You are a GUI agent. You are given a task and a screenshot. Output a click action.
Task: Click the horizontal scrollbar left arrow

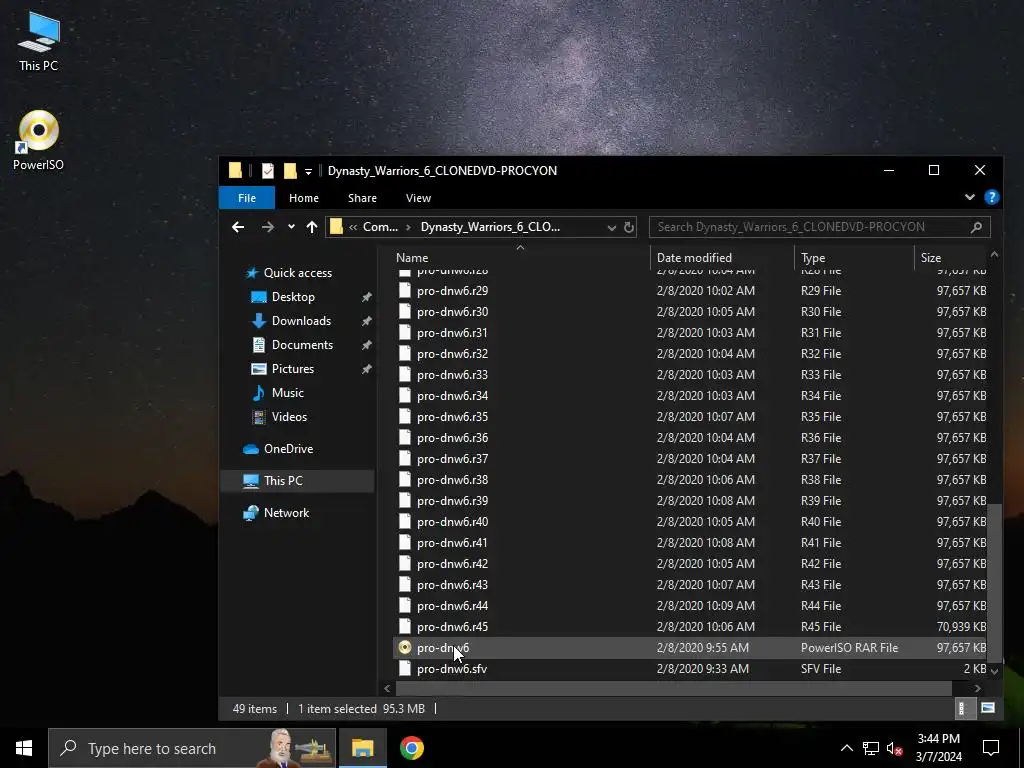[x=387, y=688]
